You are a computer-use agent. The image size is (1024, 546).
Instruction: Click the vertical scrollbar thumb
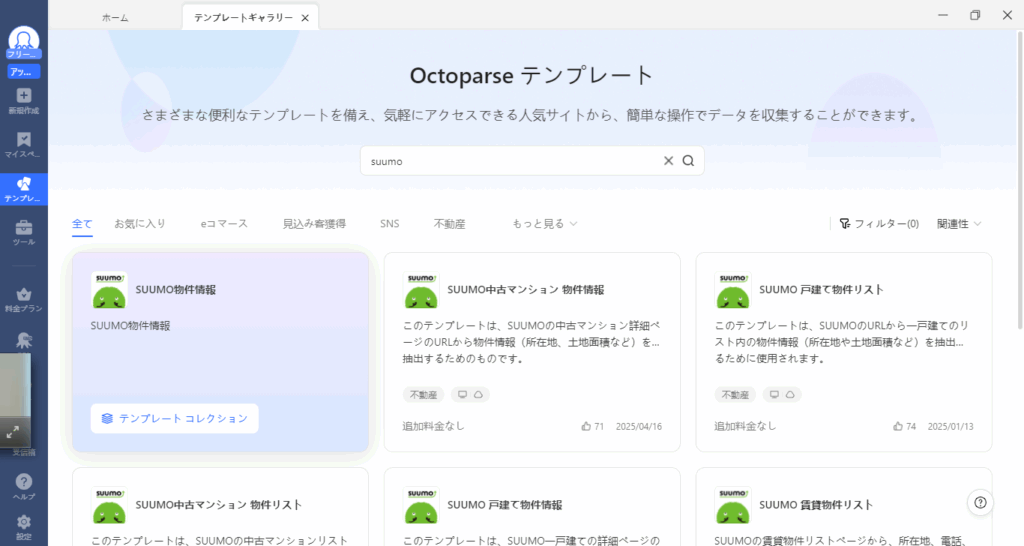[1019, 178]
